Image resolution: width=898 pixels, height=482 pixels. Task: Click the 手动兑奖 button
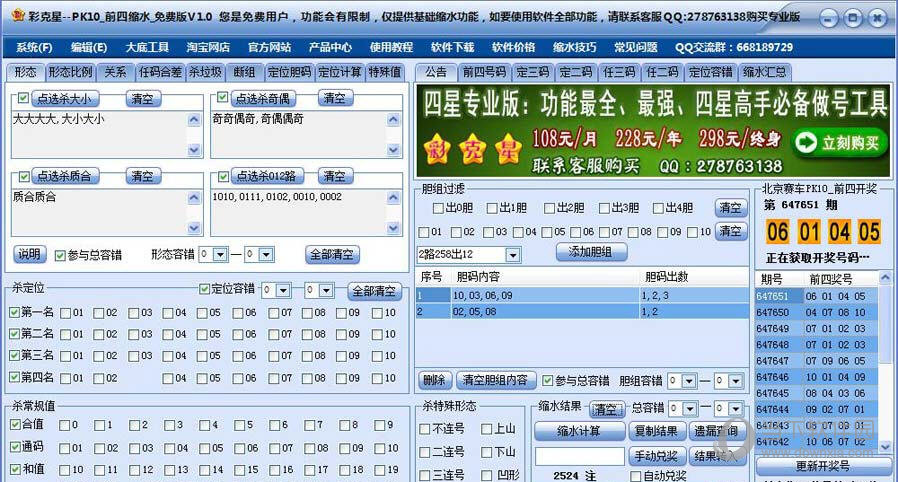[x=656, y=456]
